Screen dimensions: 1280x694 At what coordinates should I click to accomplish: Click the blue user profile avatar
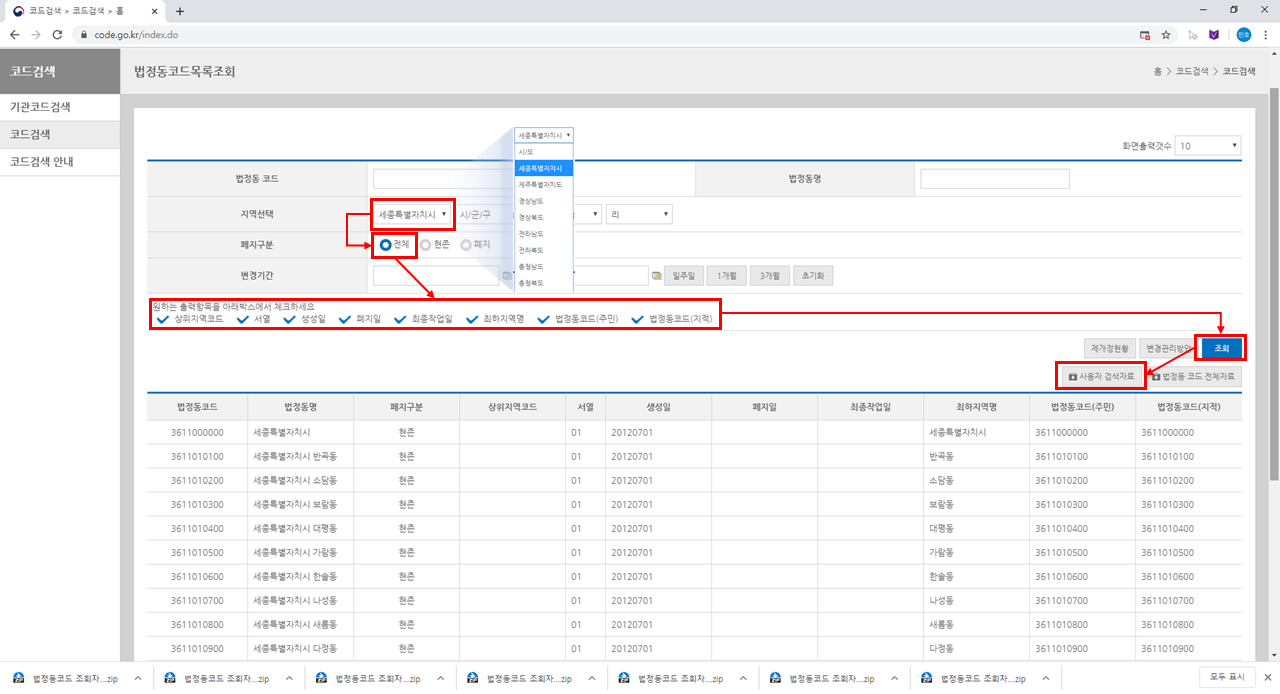point(1243,34)
